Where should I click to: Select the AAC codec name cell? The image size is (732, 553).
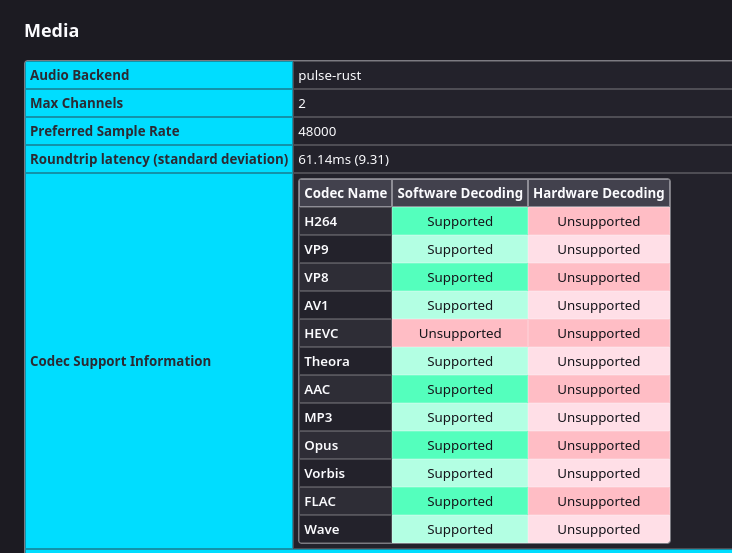coord(345,389)
